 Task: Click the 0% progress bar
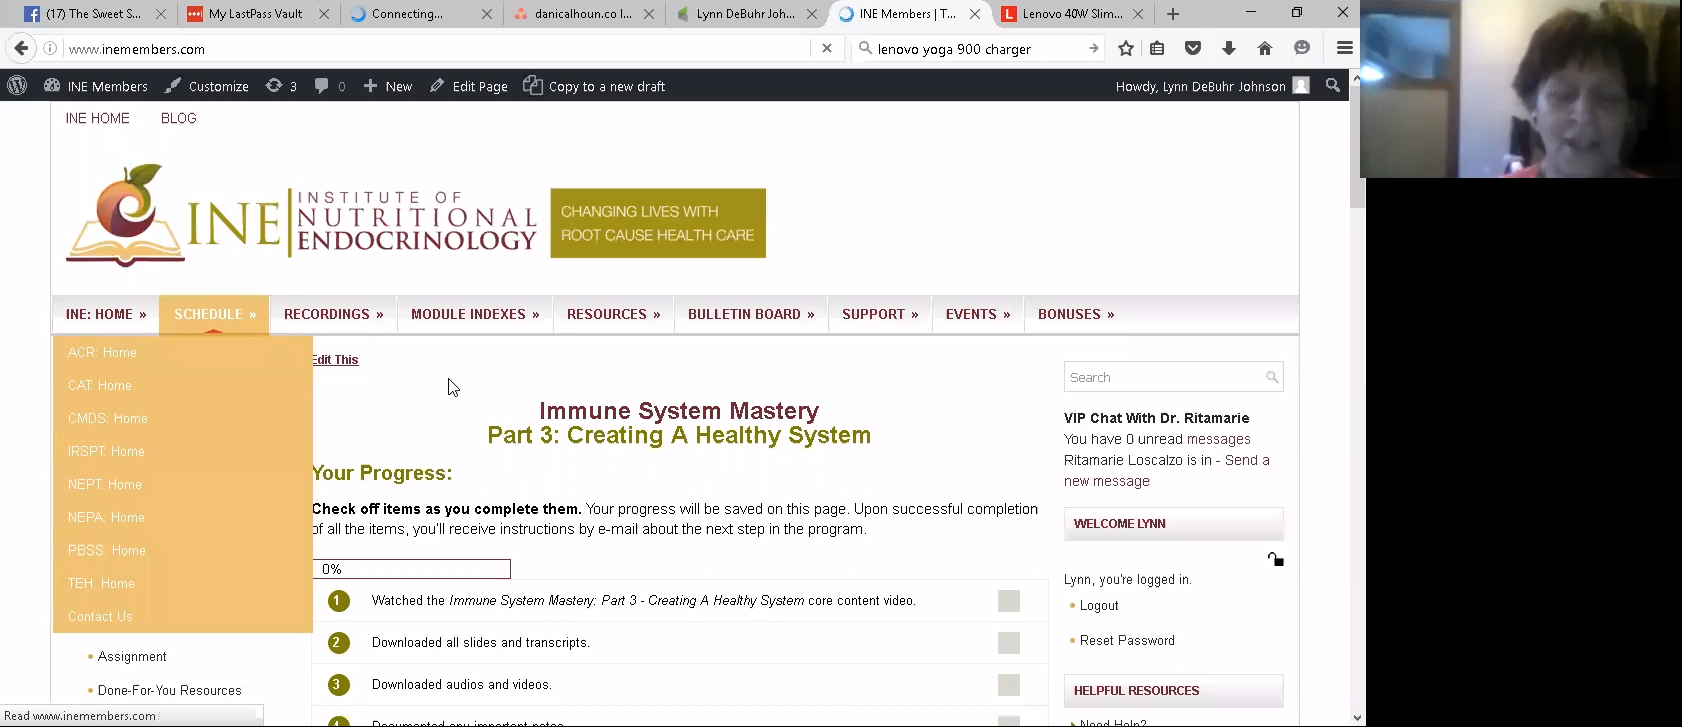click(411, 569)
